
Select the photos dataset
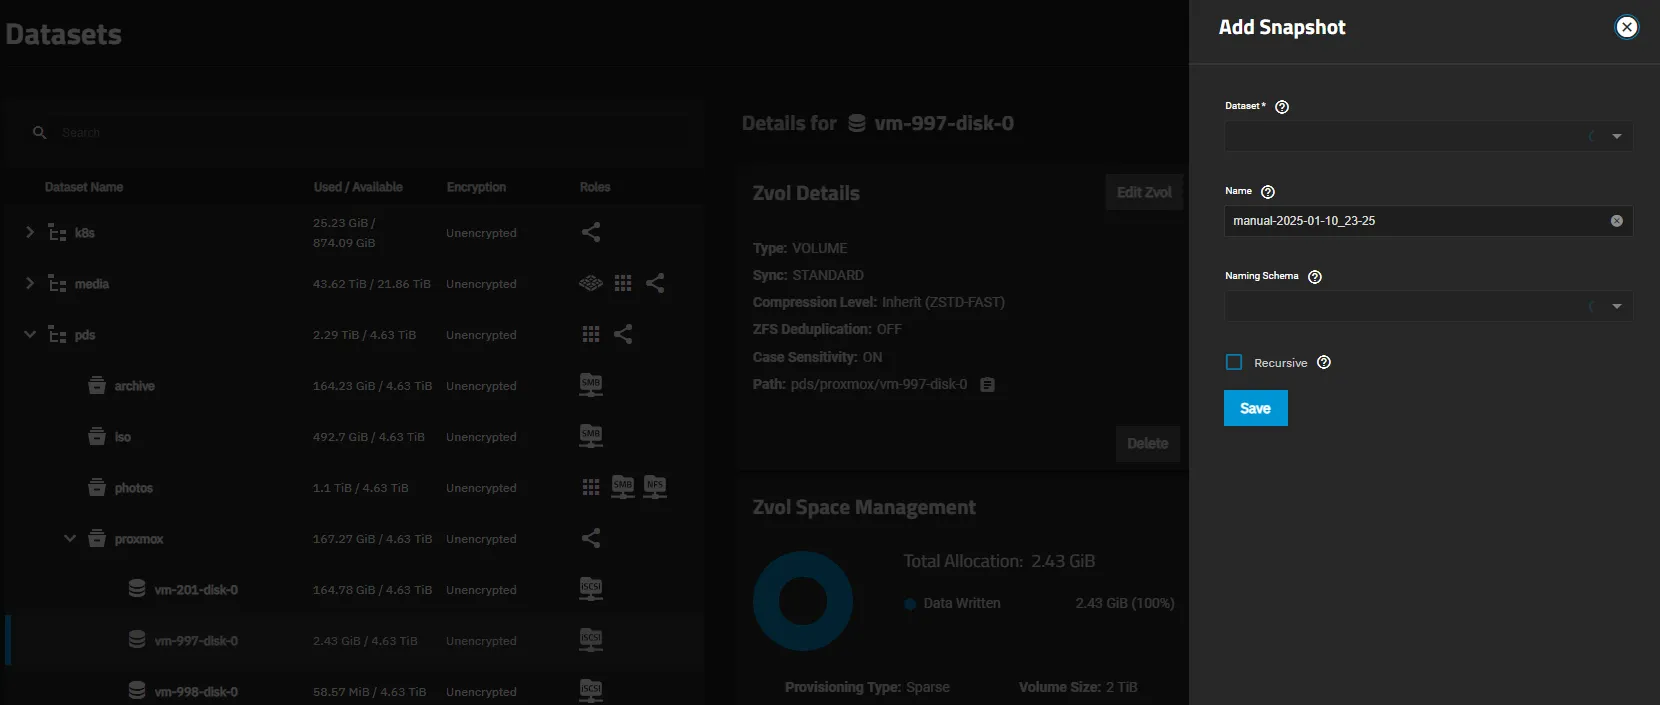[x=133, y=488]
